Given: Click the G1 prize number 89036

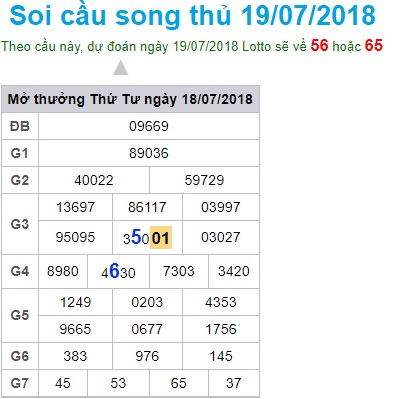Looking at the screenshot, I should (x=149, y=153).
